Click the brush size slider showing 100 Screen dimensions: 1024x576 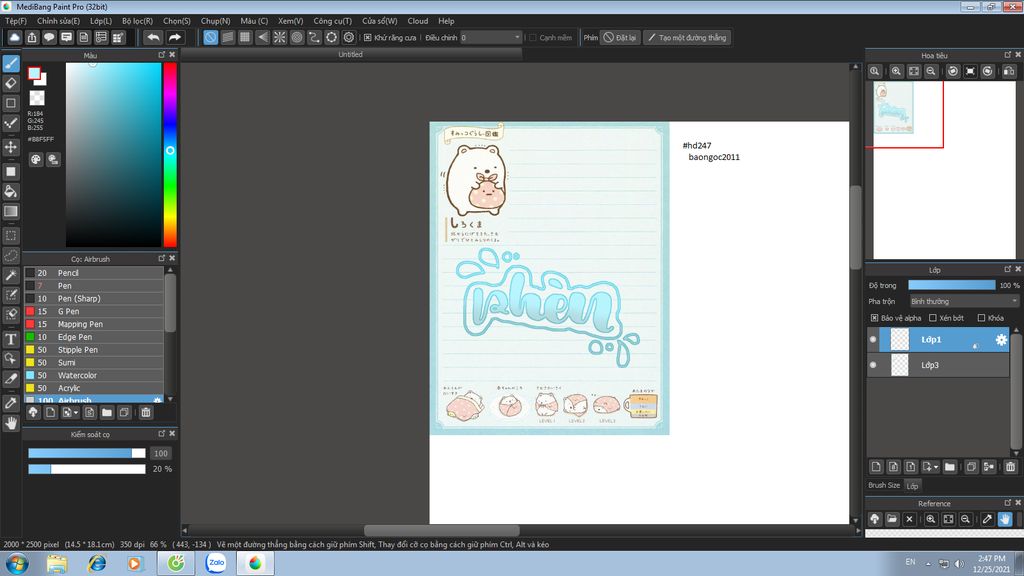pyautogui.click(x=86, y=453)
